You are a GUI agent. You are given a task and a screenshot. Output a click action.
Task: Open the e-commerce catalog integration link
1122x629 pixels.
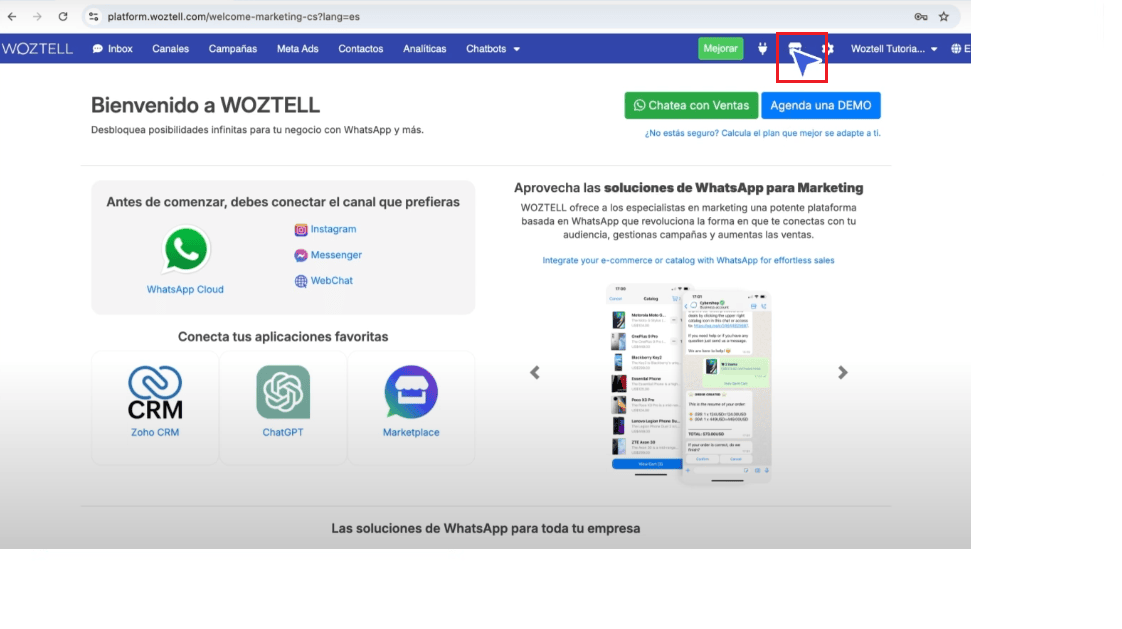pyautogui.click(x=688, y=260)
